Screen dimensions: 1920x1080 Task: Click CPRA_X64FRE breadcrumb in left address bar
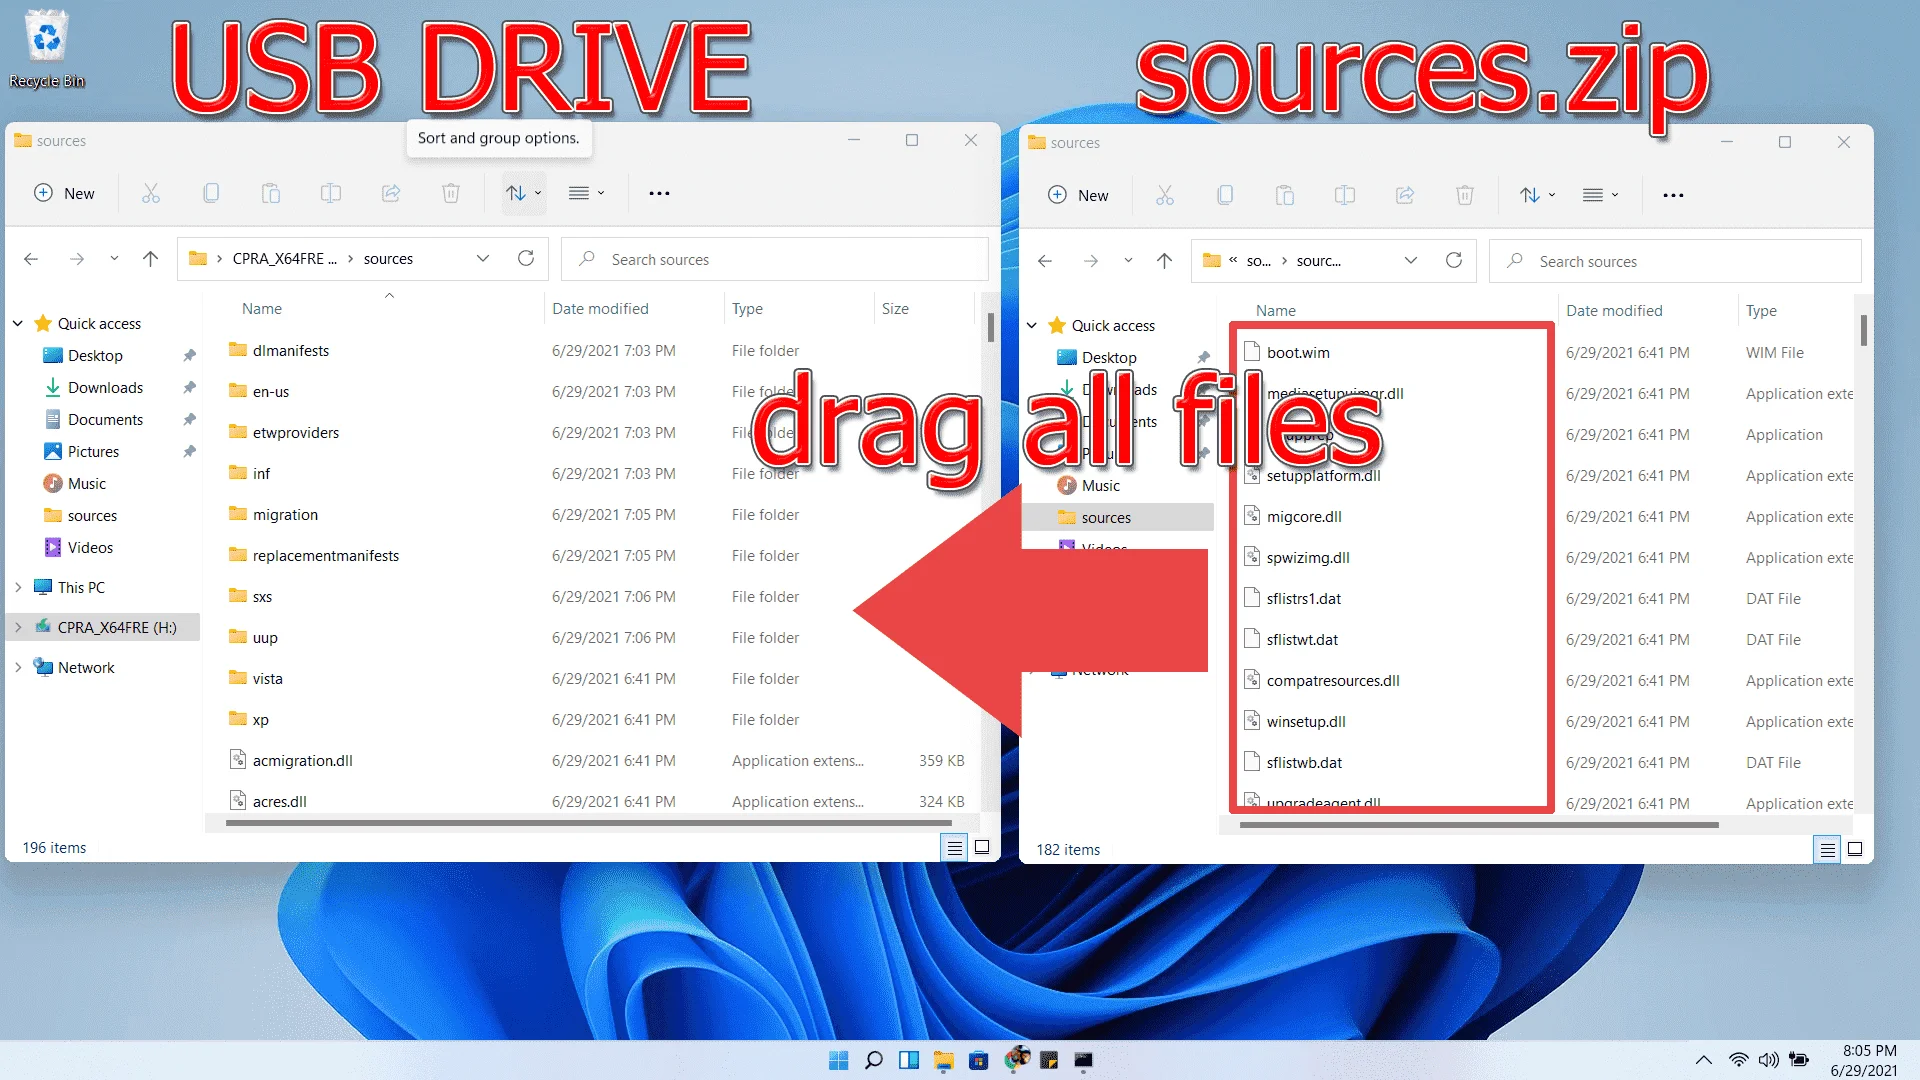(284, 259)
